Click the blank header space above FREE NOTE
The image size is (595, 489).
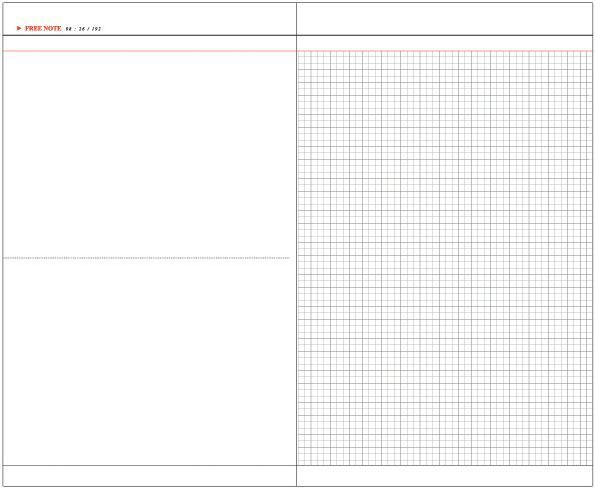click(150, 14)
